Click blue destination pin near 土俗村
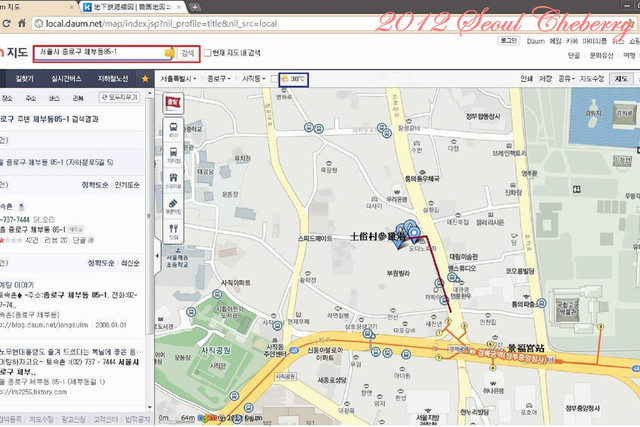This screenshot has width=640, height=427. pos(414,233)
